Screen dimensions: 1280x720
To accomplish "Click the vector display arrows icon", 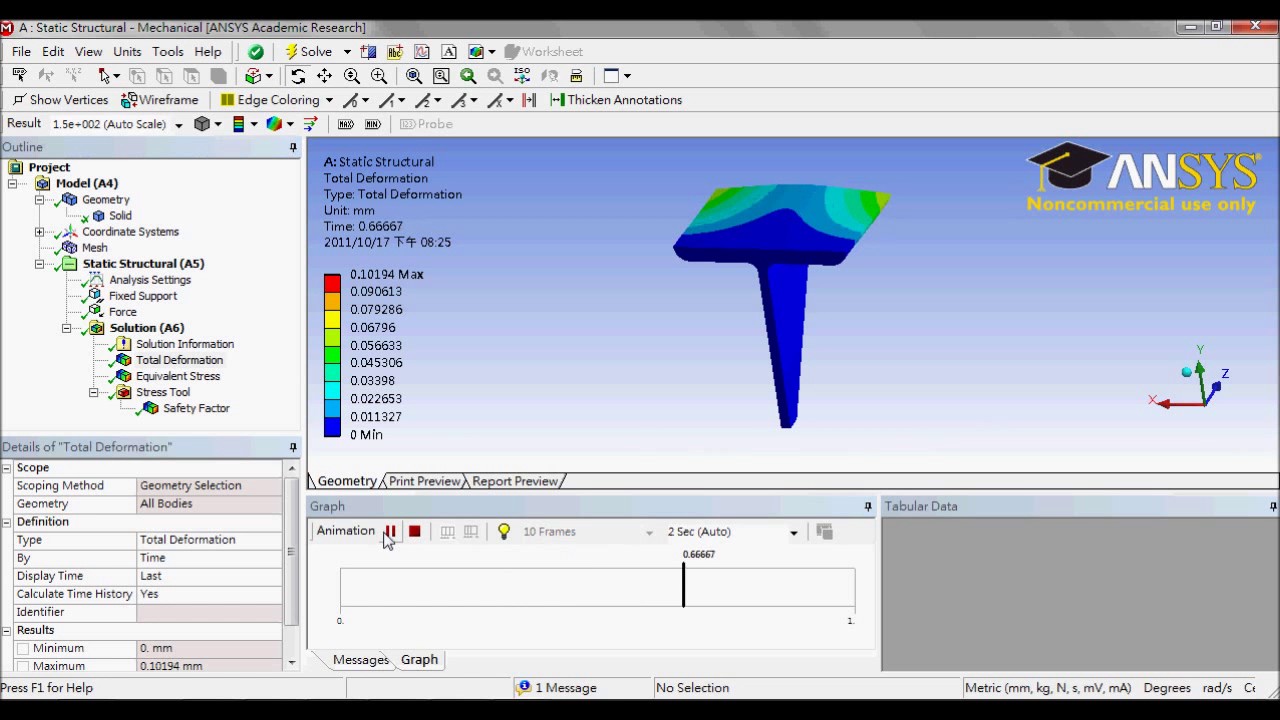I will (310, 124).
